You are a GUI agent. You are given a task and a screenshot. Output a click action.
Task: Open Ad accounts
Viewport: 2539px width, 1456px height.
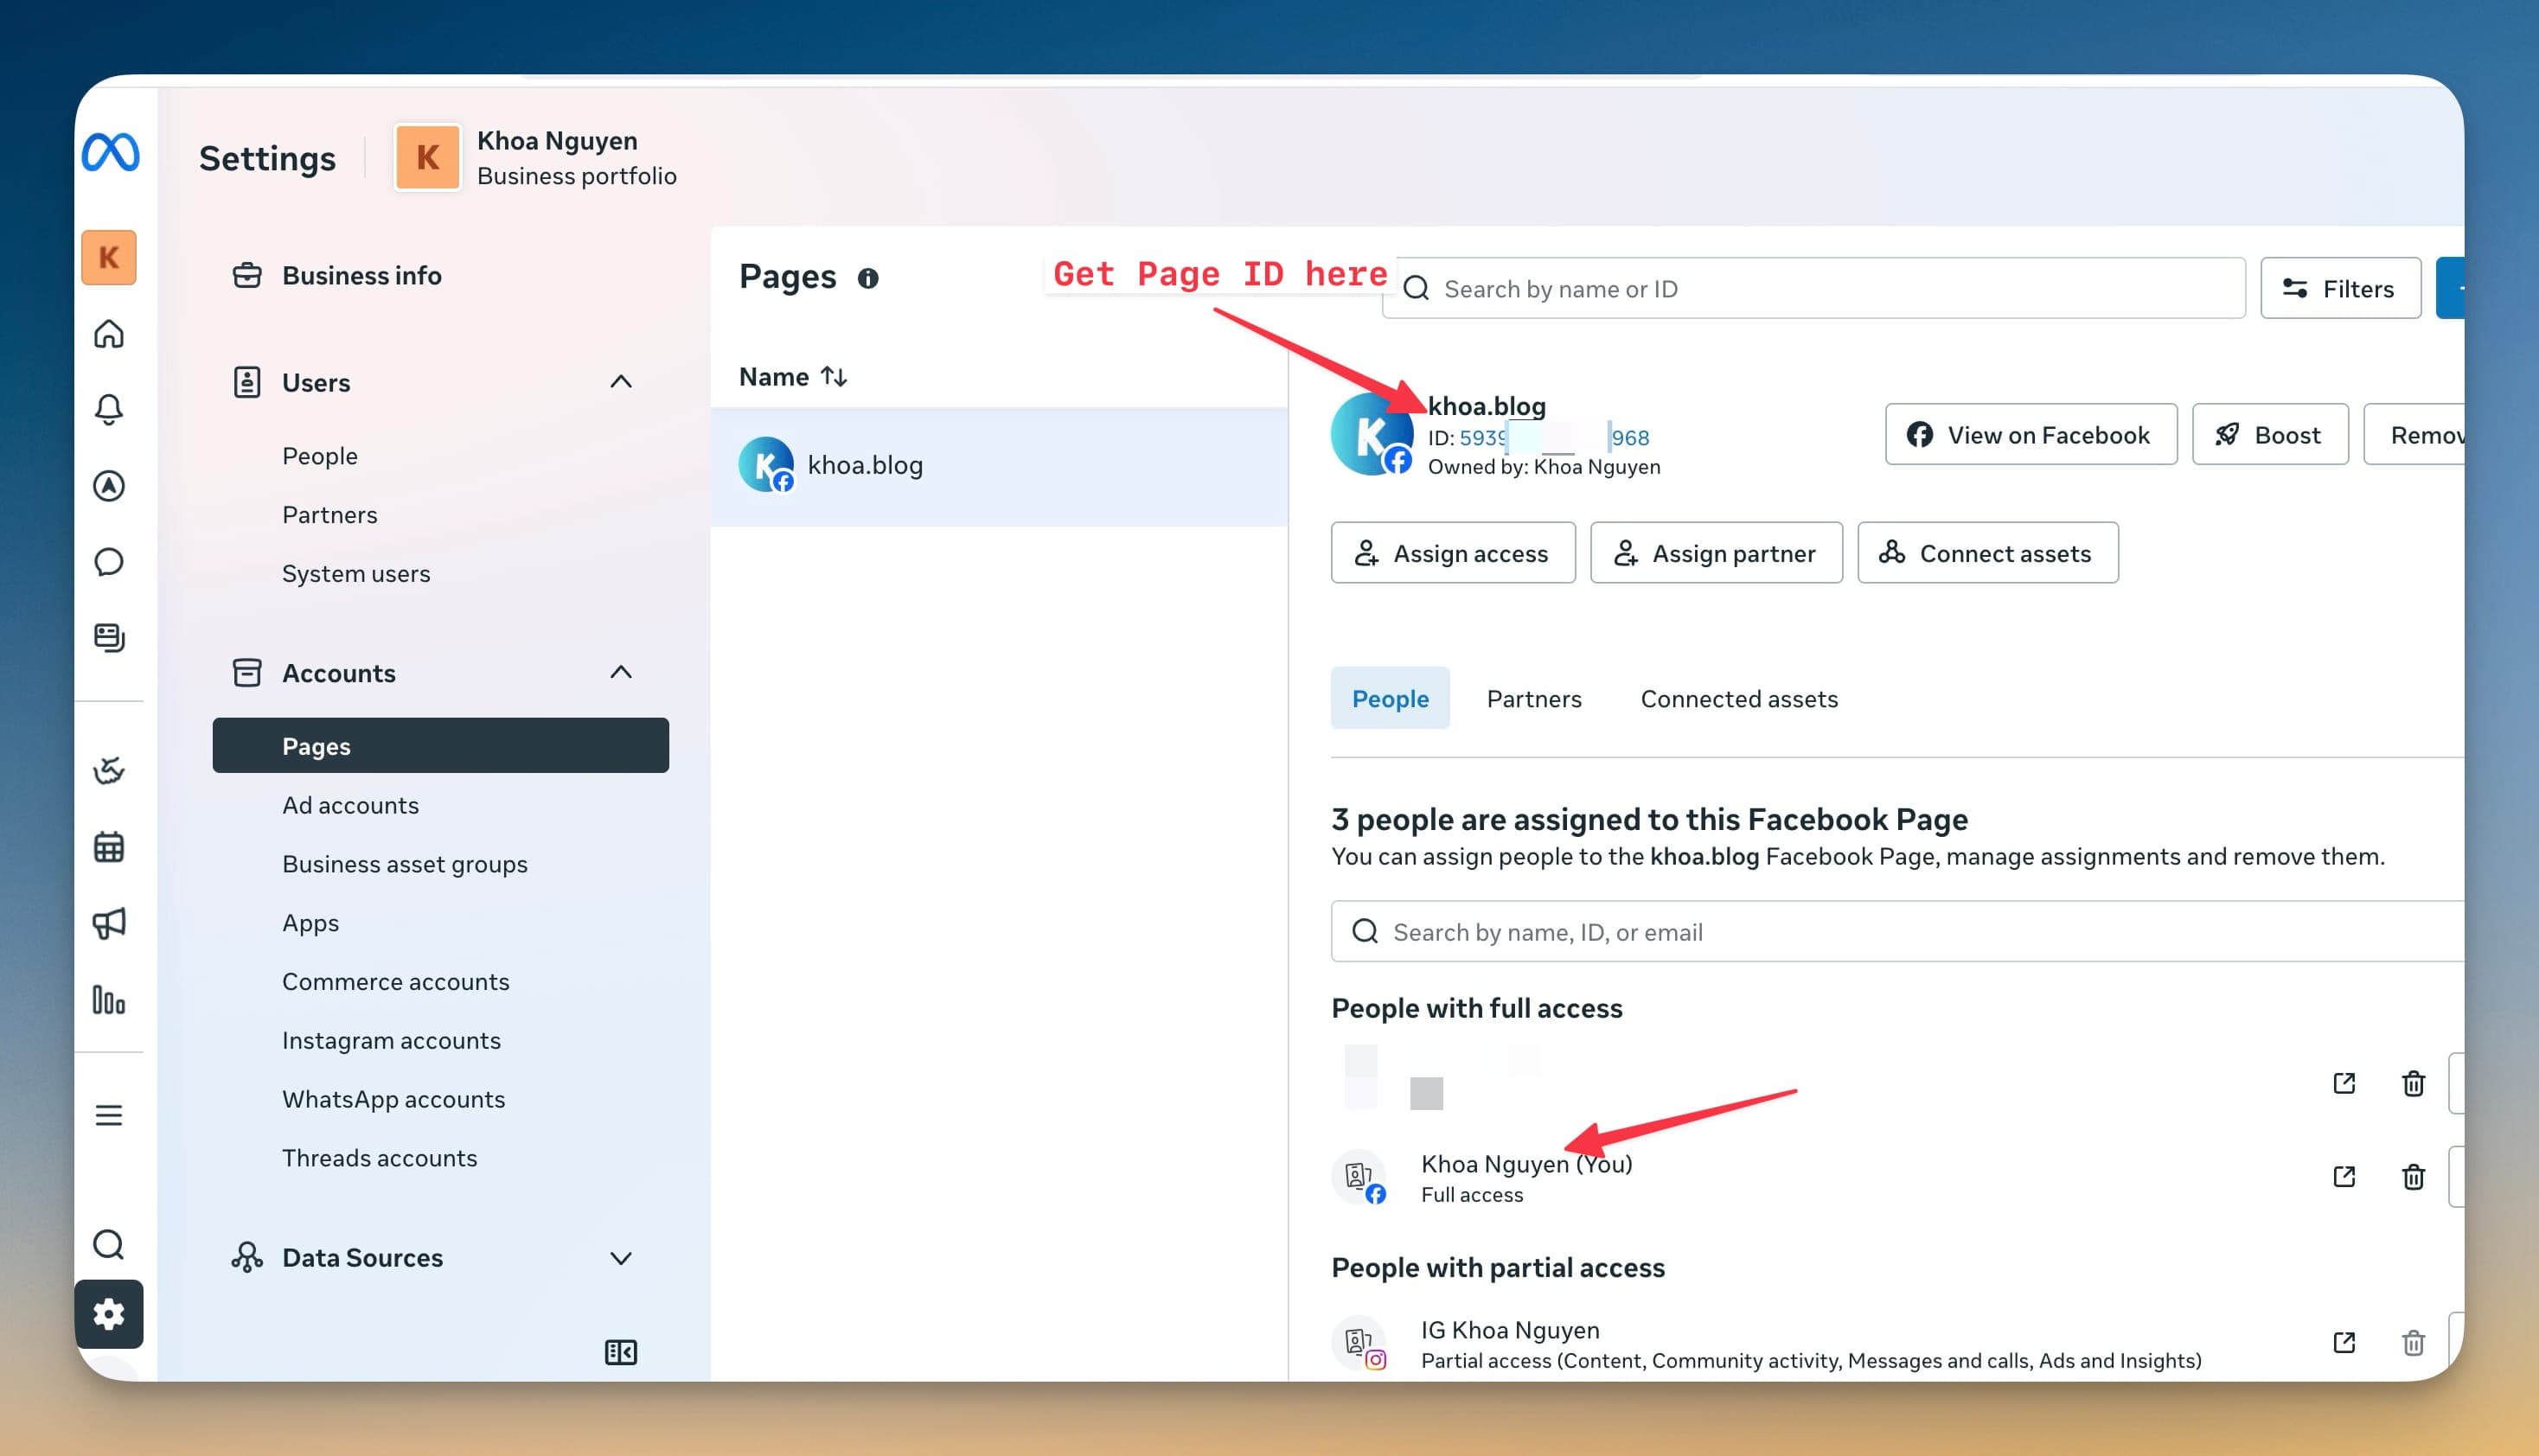point(351,805)
